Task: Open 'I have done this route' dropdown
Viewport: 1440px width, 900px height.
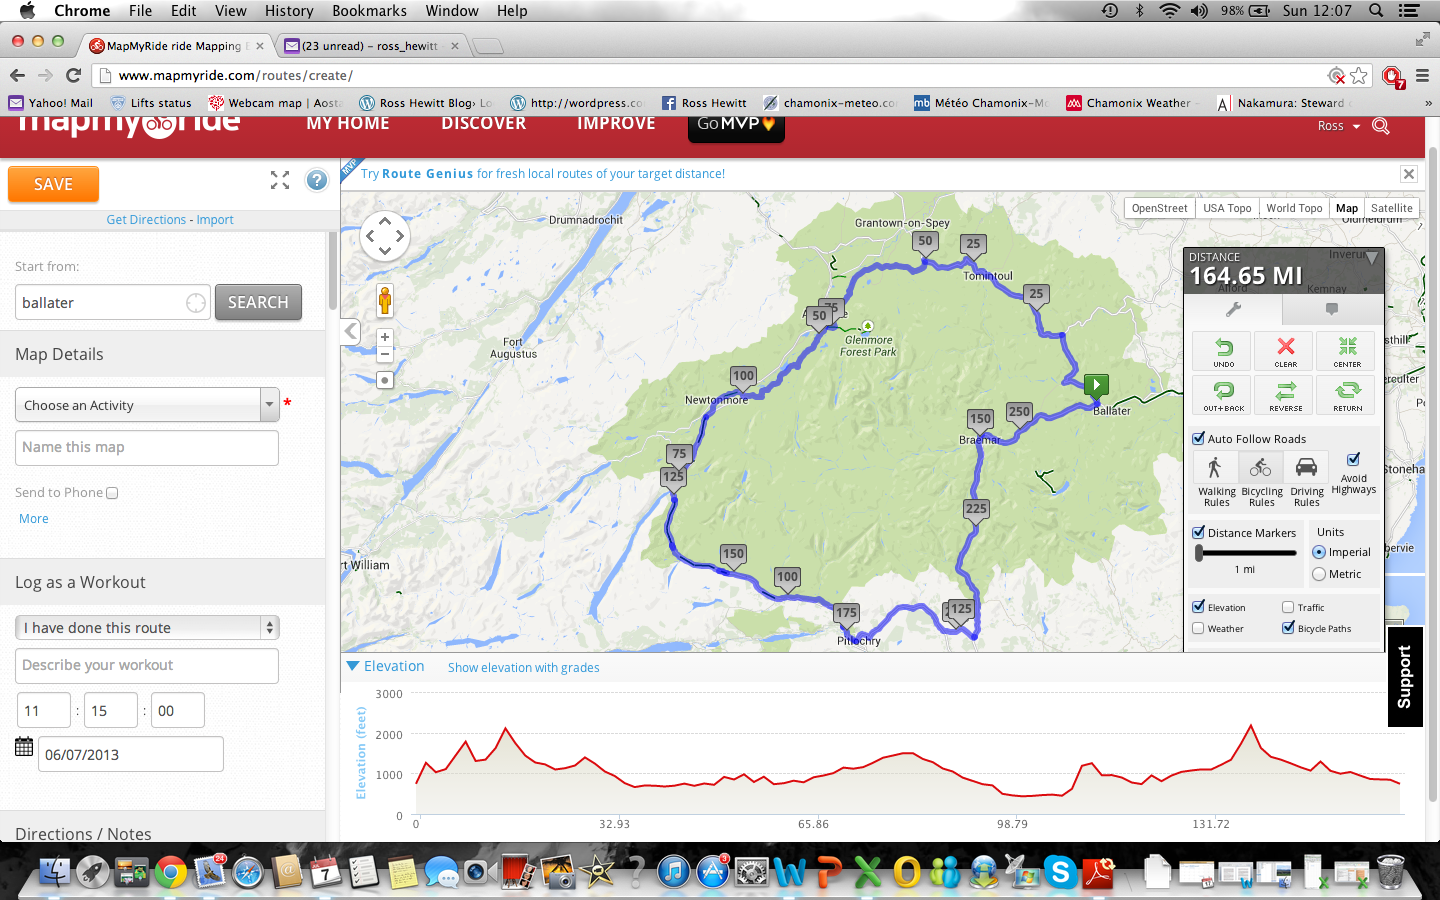Action: point(147,627)
